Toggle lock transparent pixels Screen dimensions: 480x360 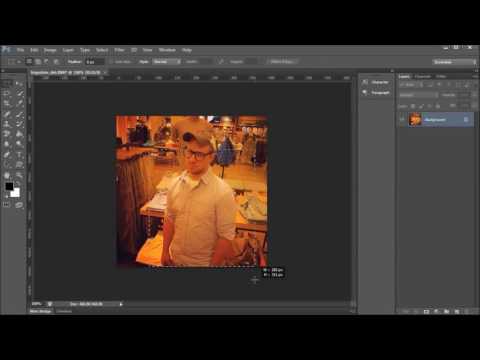pyautogui.click(x=413, y=106)
